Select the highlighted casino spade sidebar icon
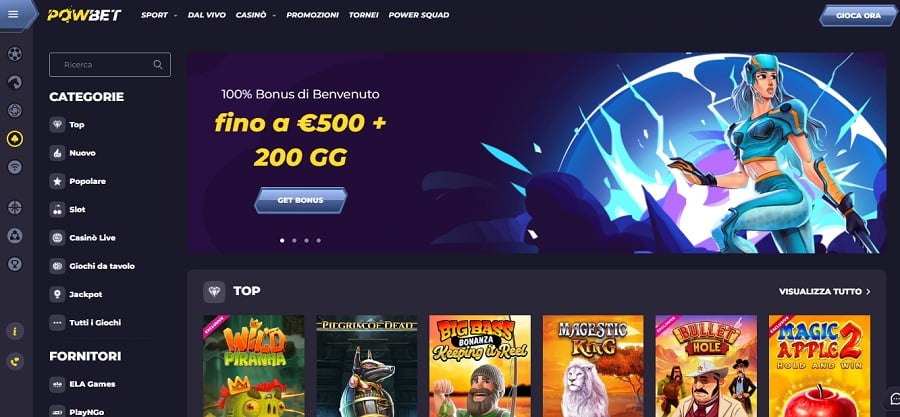The image size is (900, 417). (15, 139)
